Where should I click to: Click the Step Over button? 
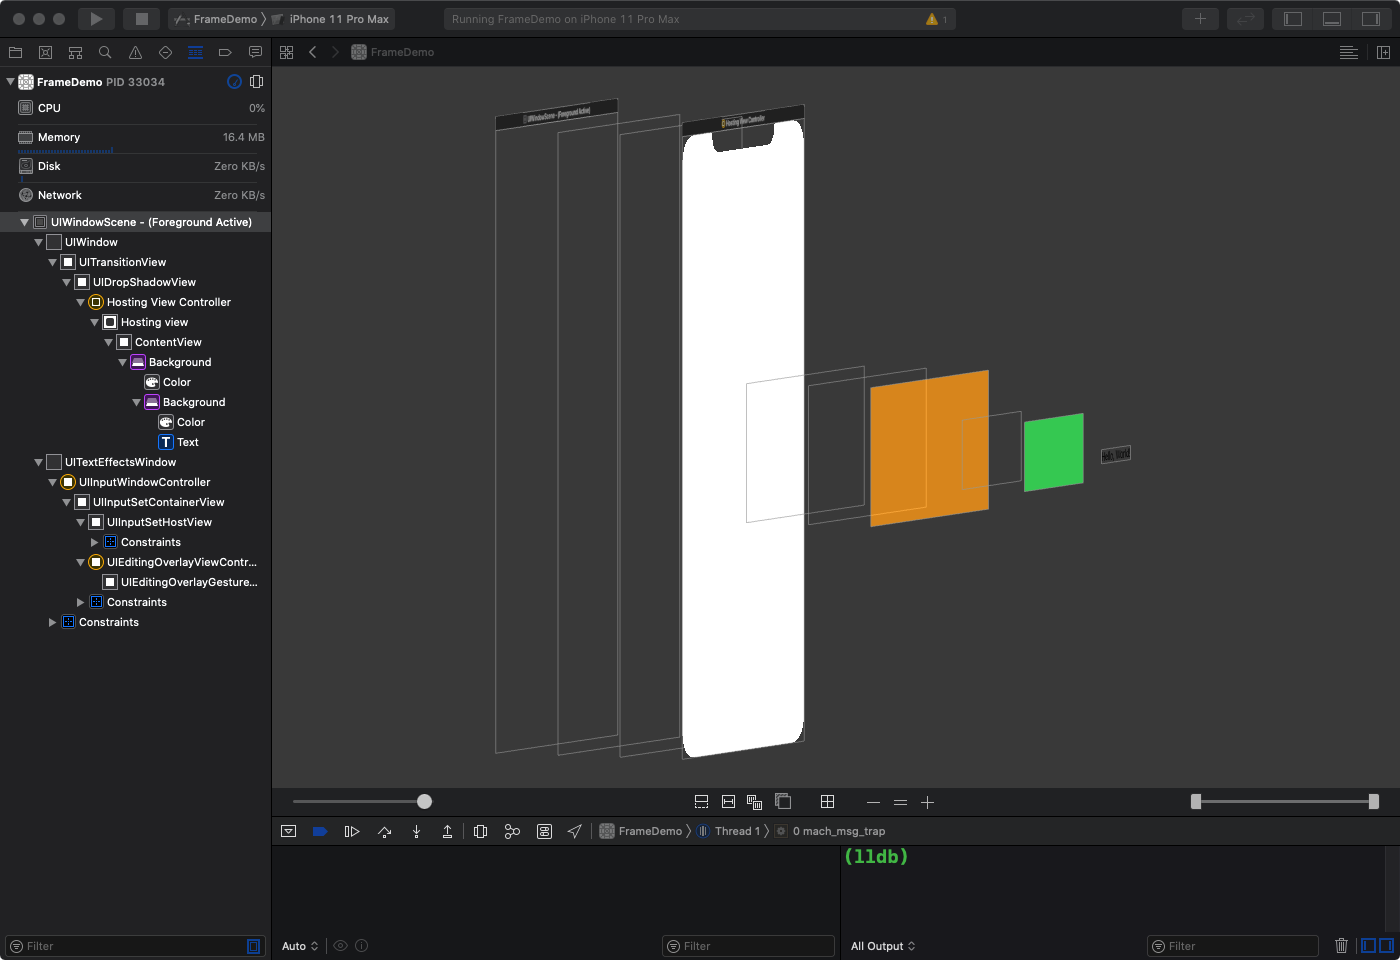(x=384, y=831)
